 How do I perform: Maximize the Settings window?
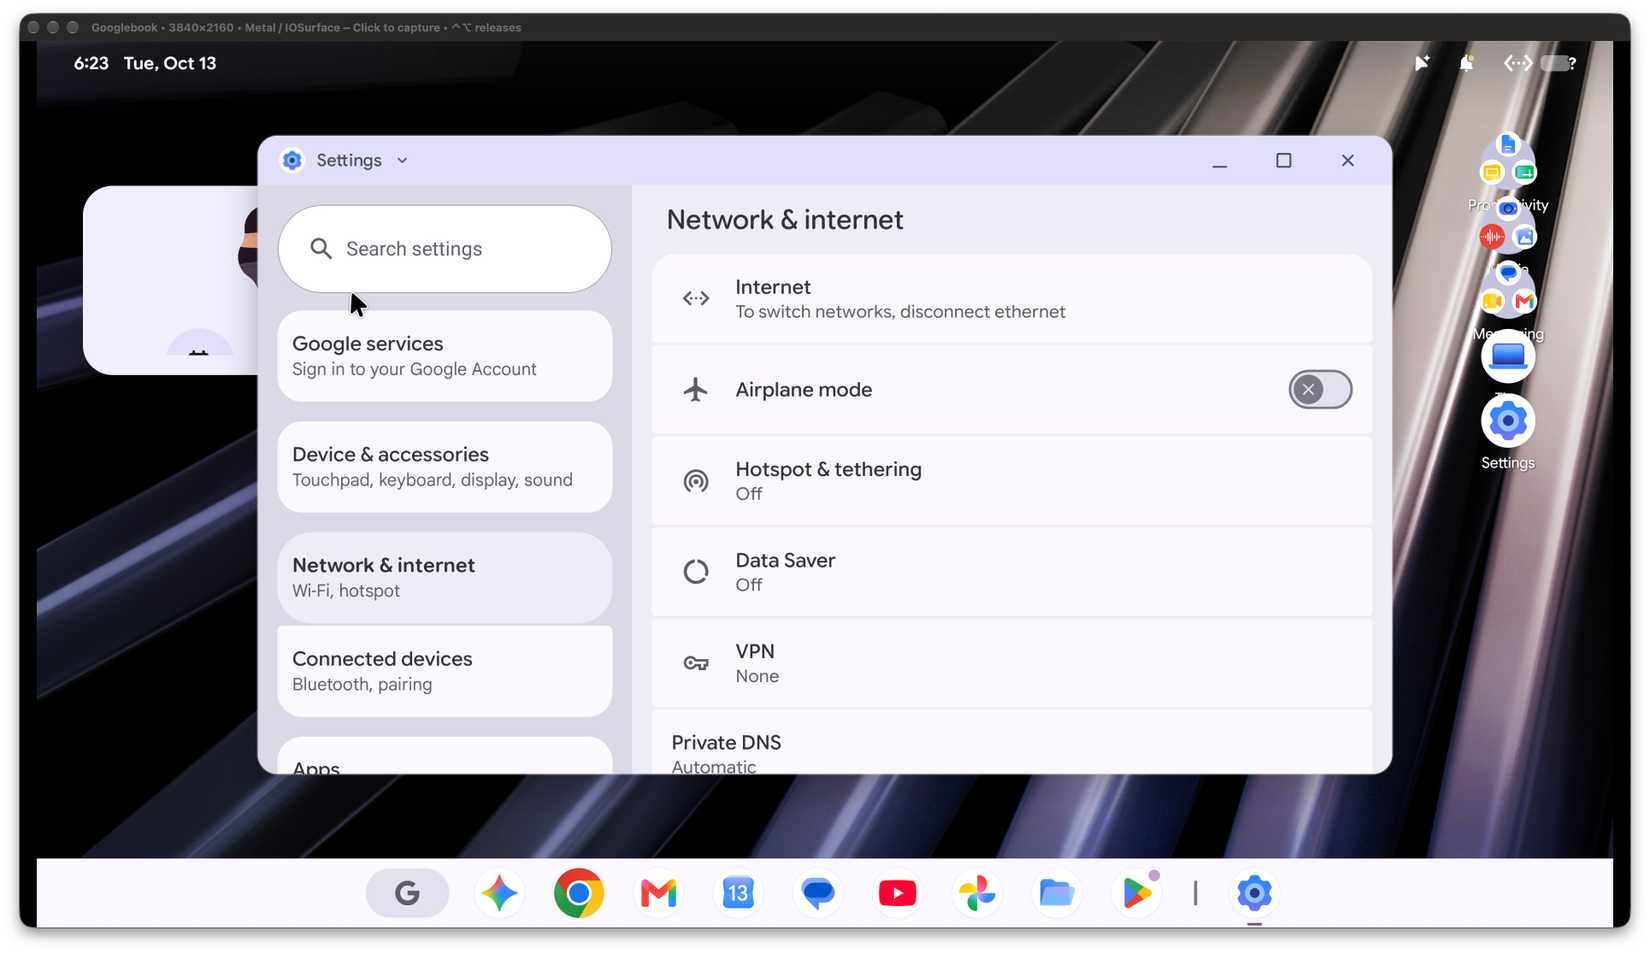1283,161
